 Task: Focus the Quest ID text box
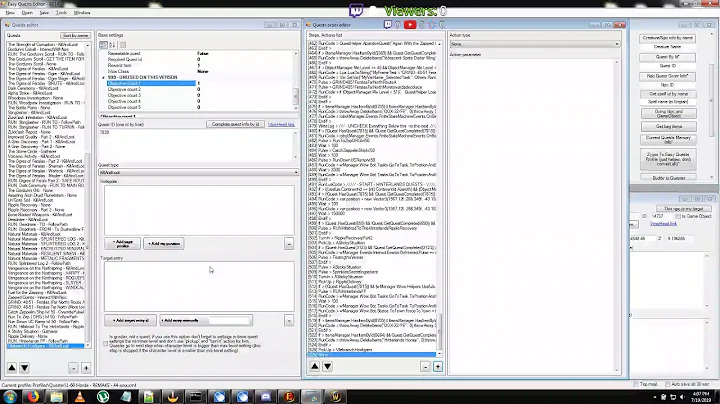coord(196,145)
